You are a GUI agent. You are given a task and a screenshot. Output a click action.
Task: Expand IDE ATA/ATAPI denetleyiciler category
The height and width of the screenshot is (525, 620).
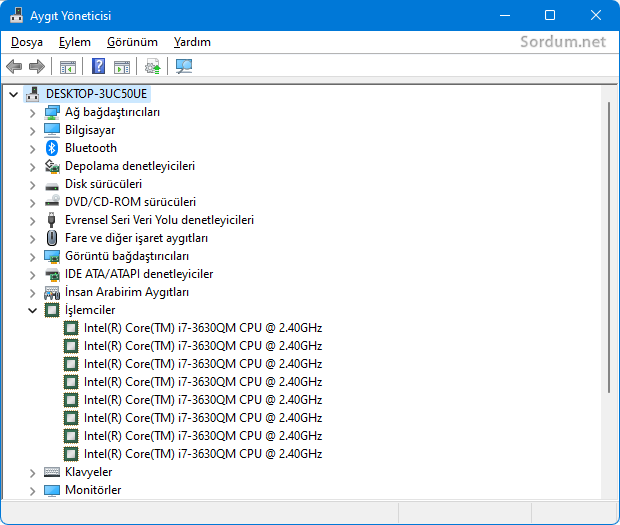tap(32, 275)
